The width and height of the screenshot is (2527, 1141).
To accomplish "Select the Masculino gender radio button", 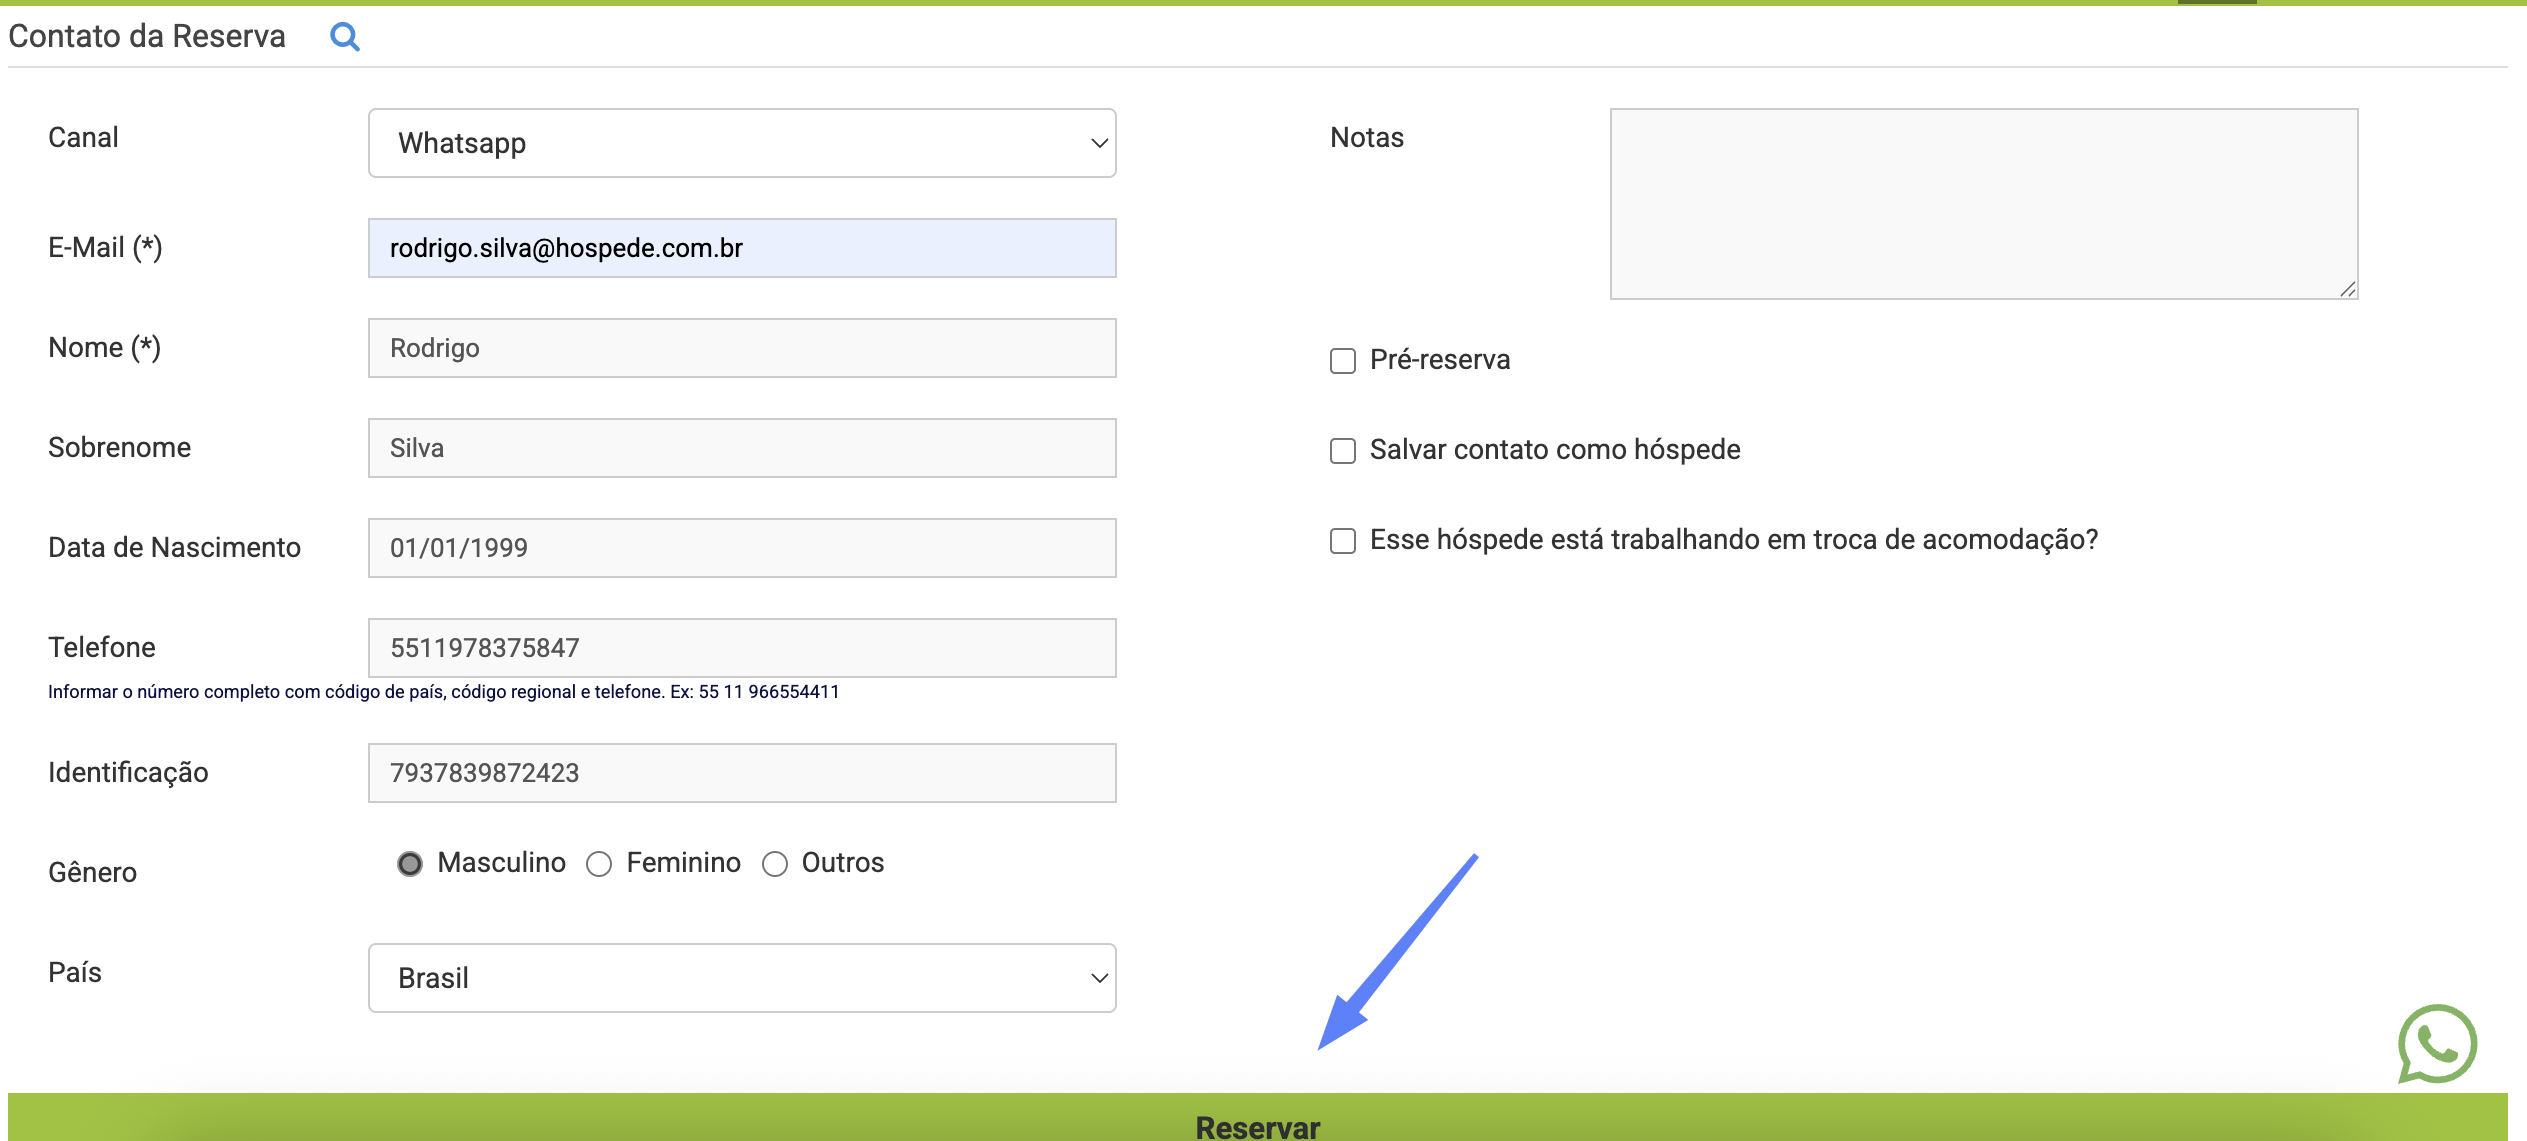I will [409, 863].
